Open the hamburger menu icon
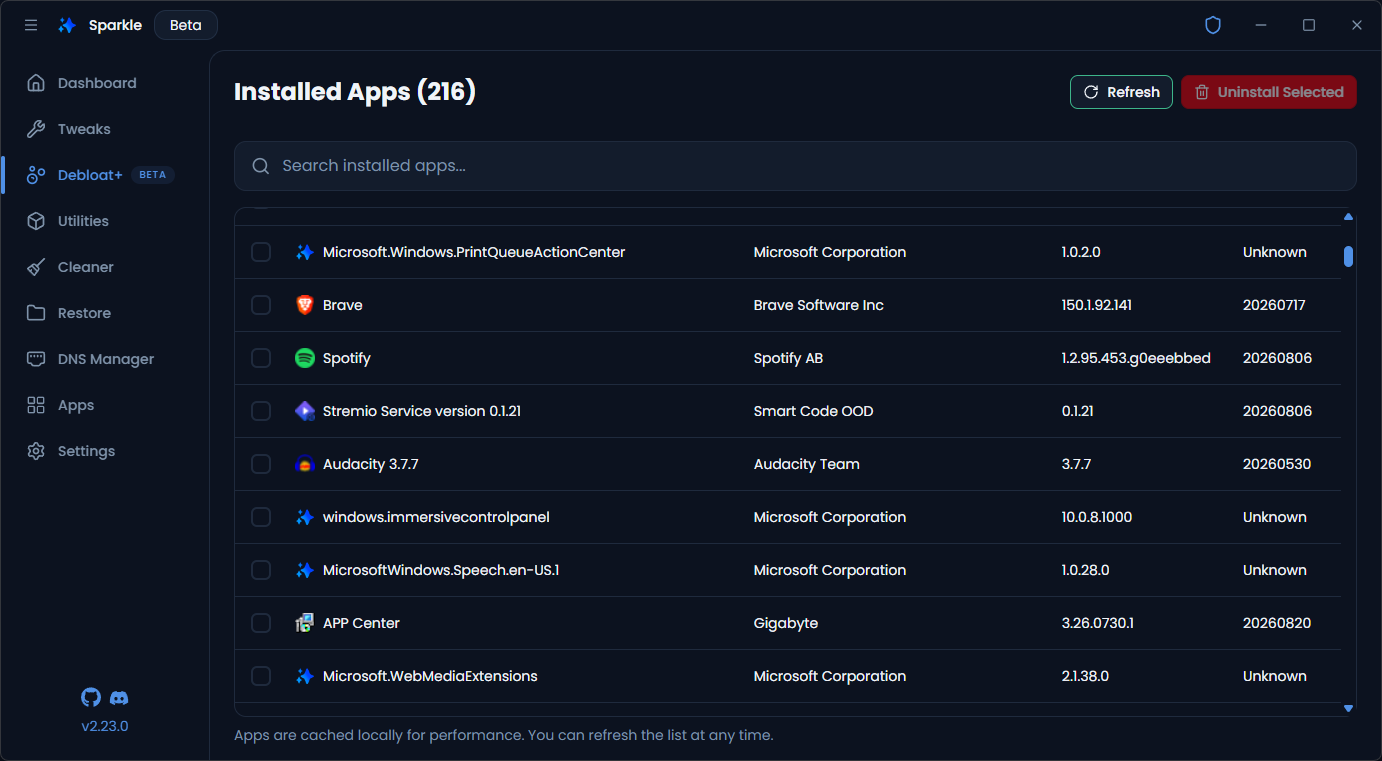Image resolution: width=1382 pixels, height=761 pixels. pyautogui.click(x=31, y=25)
